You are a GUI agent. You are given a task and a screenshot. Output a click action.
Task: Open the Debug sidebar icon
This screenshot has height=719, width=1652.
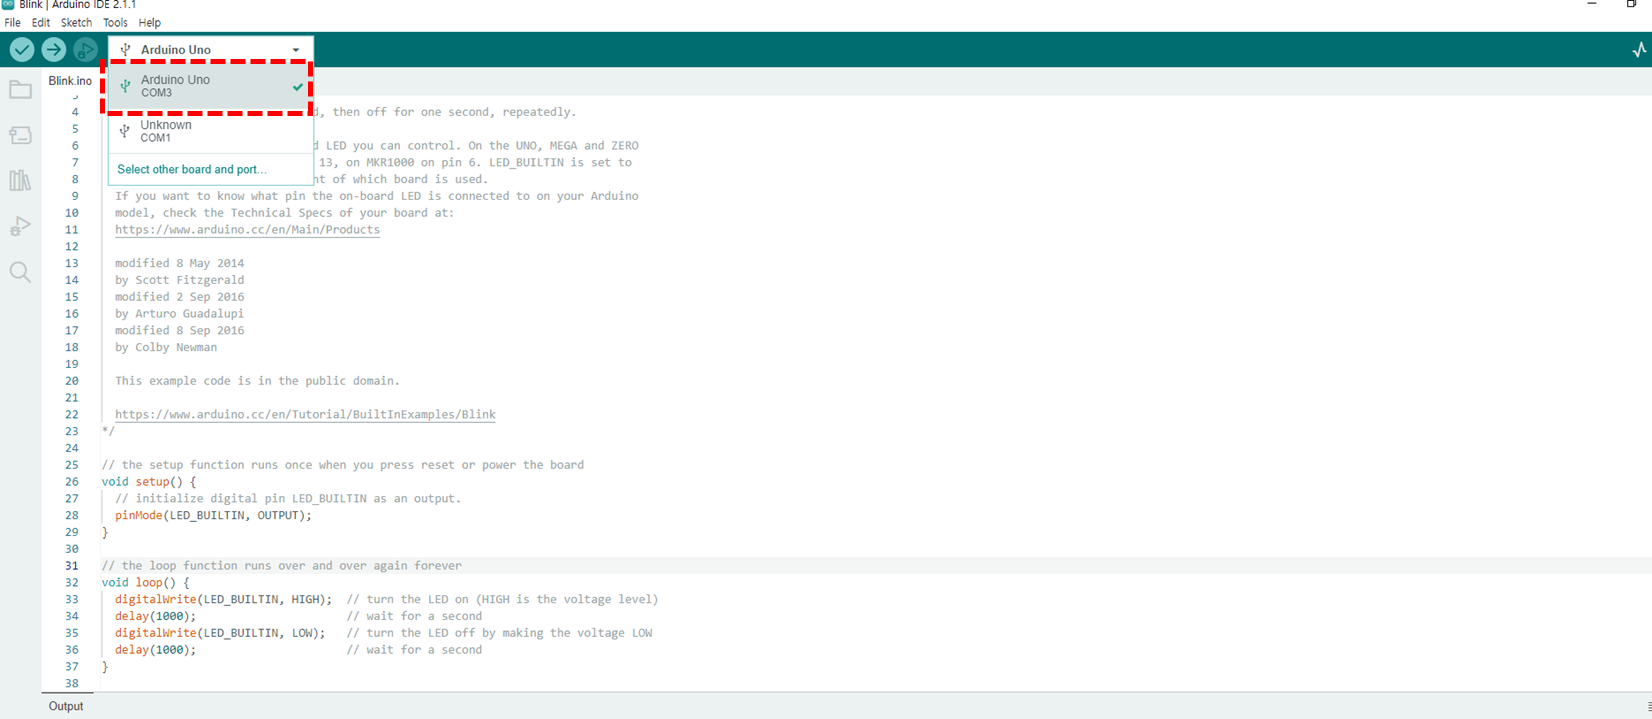20,226
